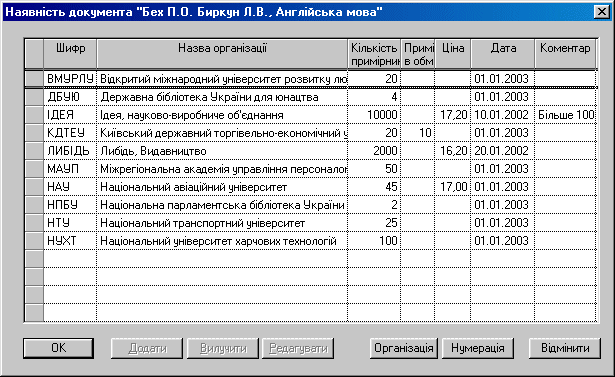Confirm the dialog with the OK button
The width and height of the screenshot is (615, 377).
click(58, 348)
